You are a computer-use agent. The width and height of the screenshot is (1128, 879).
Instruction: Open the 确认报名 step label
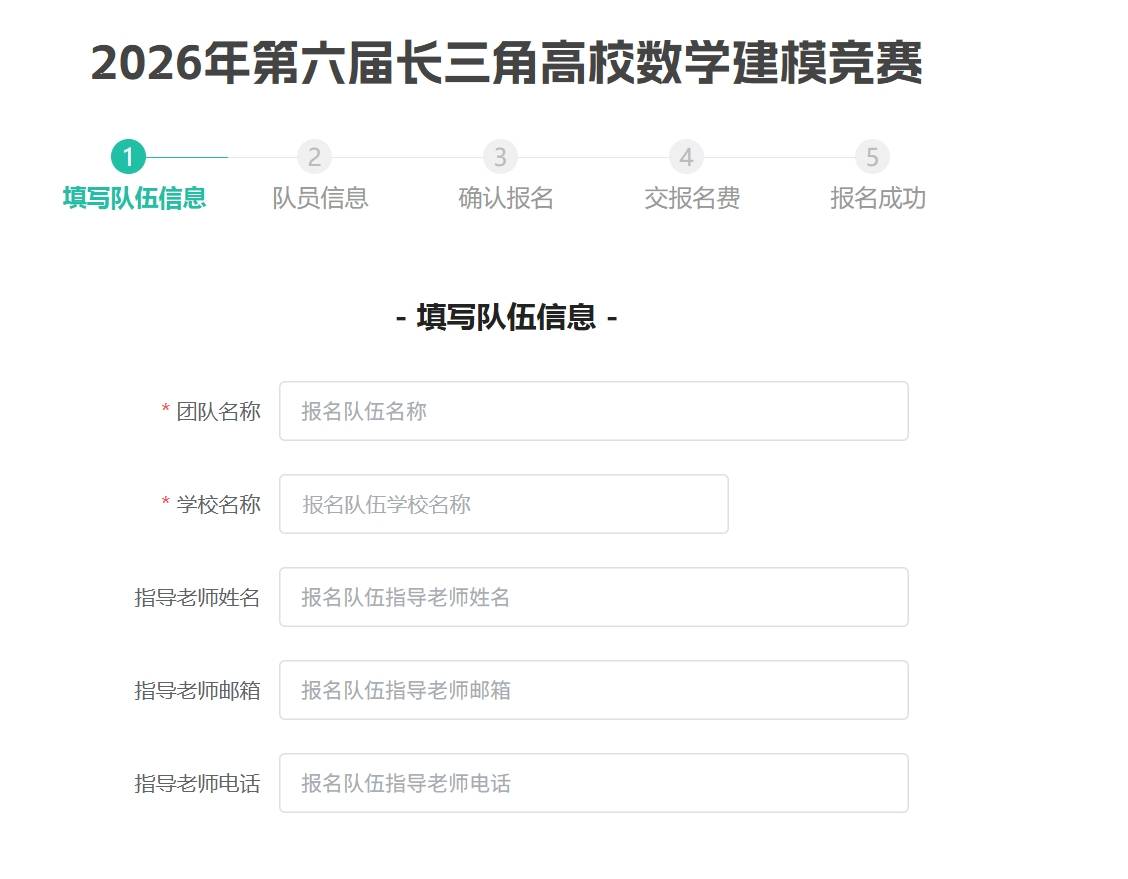506,198
